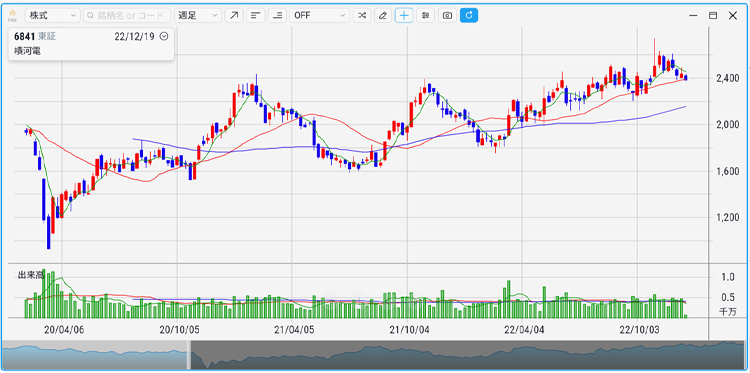Click the 銘柄名 or コード search field
This screenshot has height=373, width=750.
coord(127,15)
